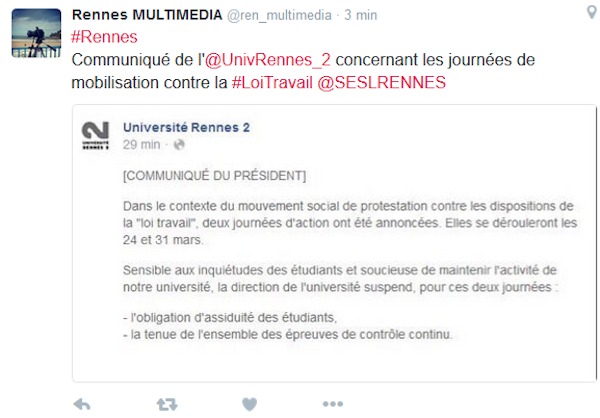The height and width of the screenshot is (418, 600).
Task: Click the globe public visibility icon
Action: point(179,145)
